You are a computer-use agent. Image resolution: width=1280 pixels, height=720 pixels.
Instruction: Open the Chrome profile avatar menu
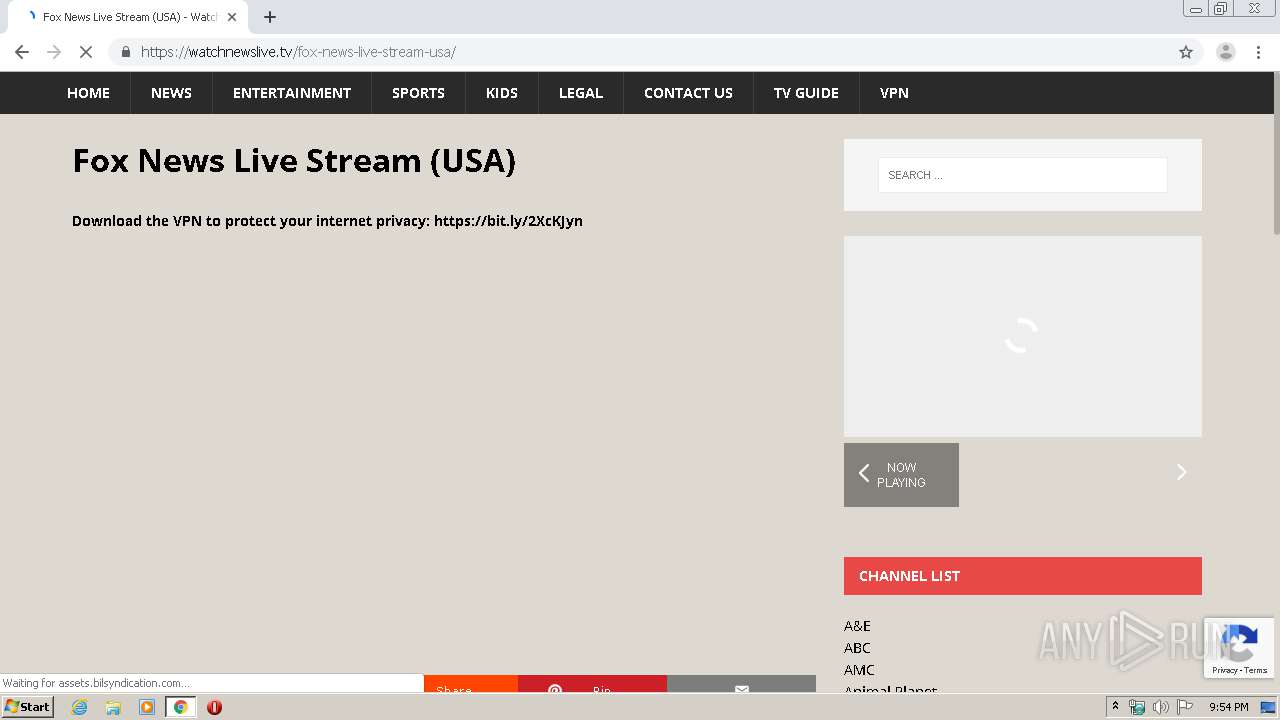click(x=1225, y=52)
